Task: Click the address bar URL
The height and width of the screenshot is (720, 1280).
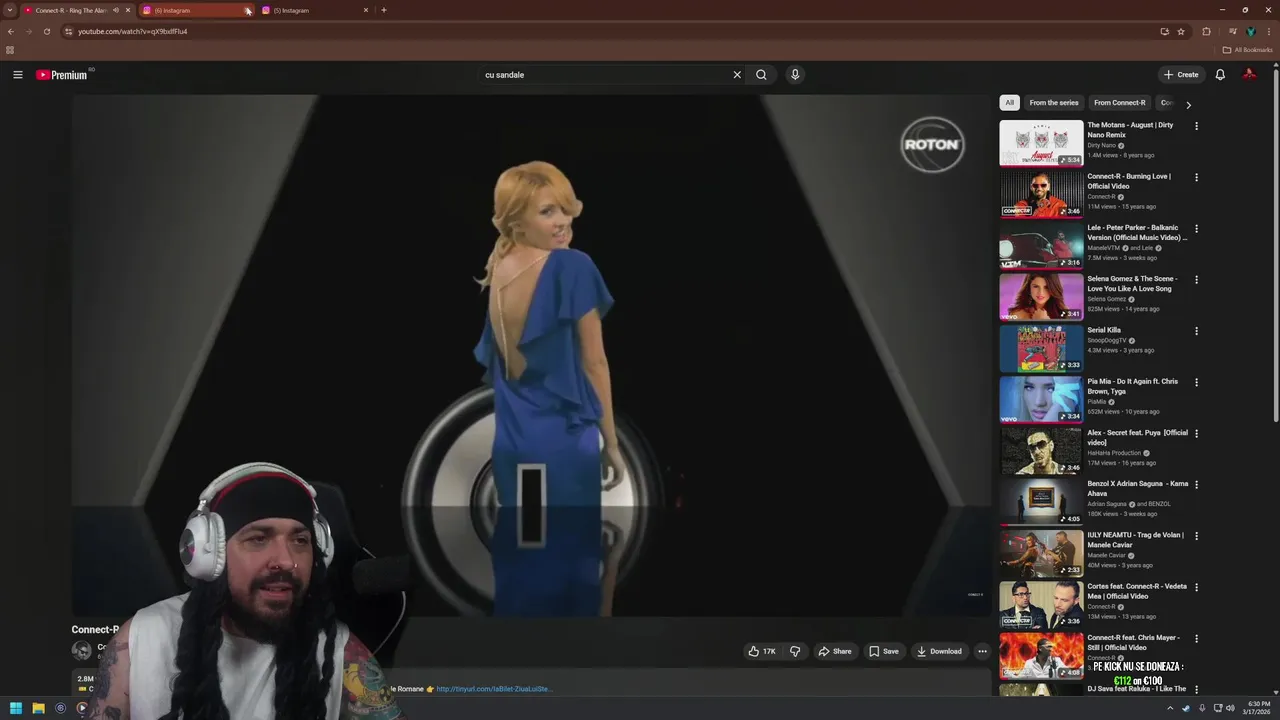Action: (132, 31)
